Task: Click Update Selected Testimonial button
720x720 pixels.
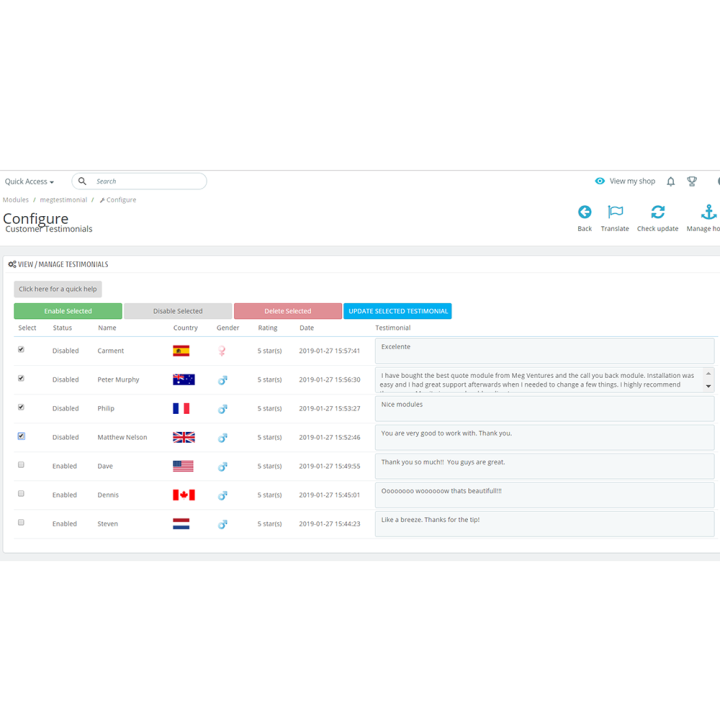Action: [398, 311]
